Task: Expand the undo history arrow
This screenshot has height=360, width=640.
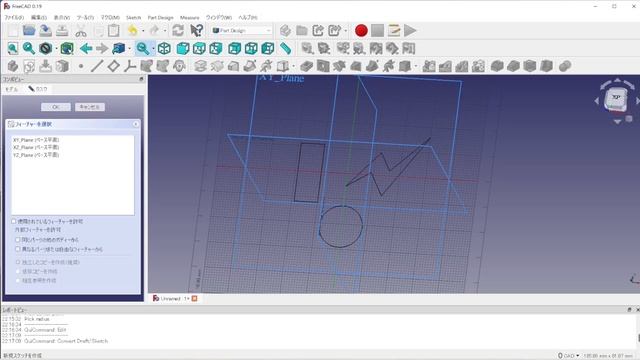Action: (143, 31)
